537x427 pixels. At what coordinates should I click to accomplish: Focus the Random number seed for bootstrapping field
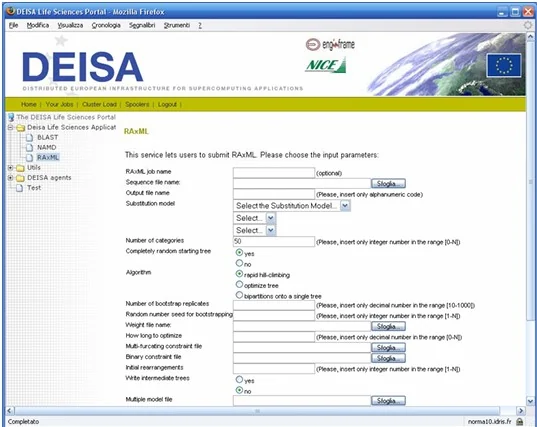(274, 316)
